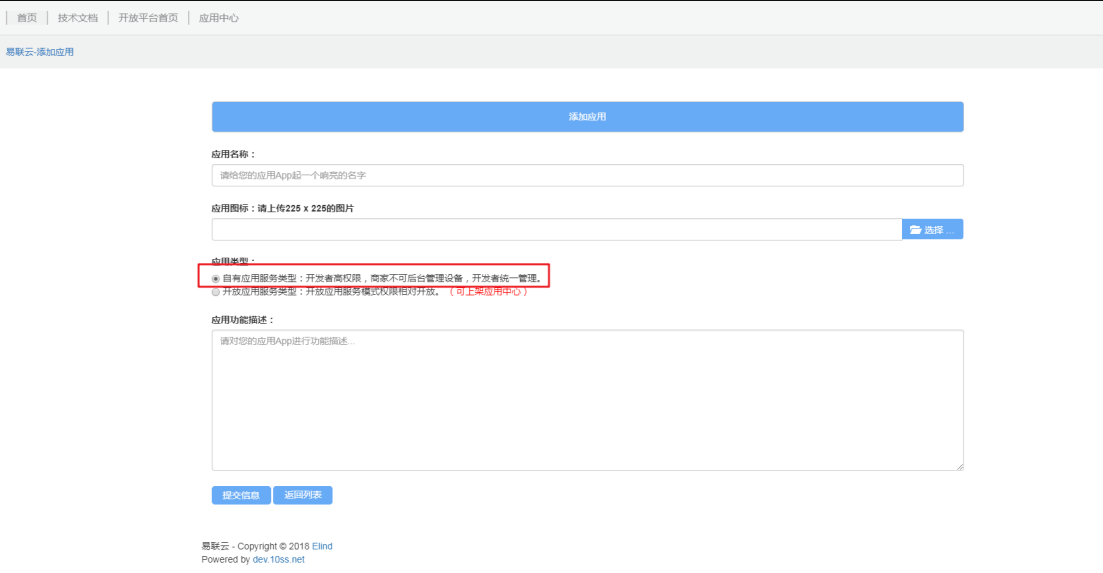Image resolution: width=1103 pixels, height=573 pixels.
Task: Submit the form with 提交信息
Action: 241,495
